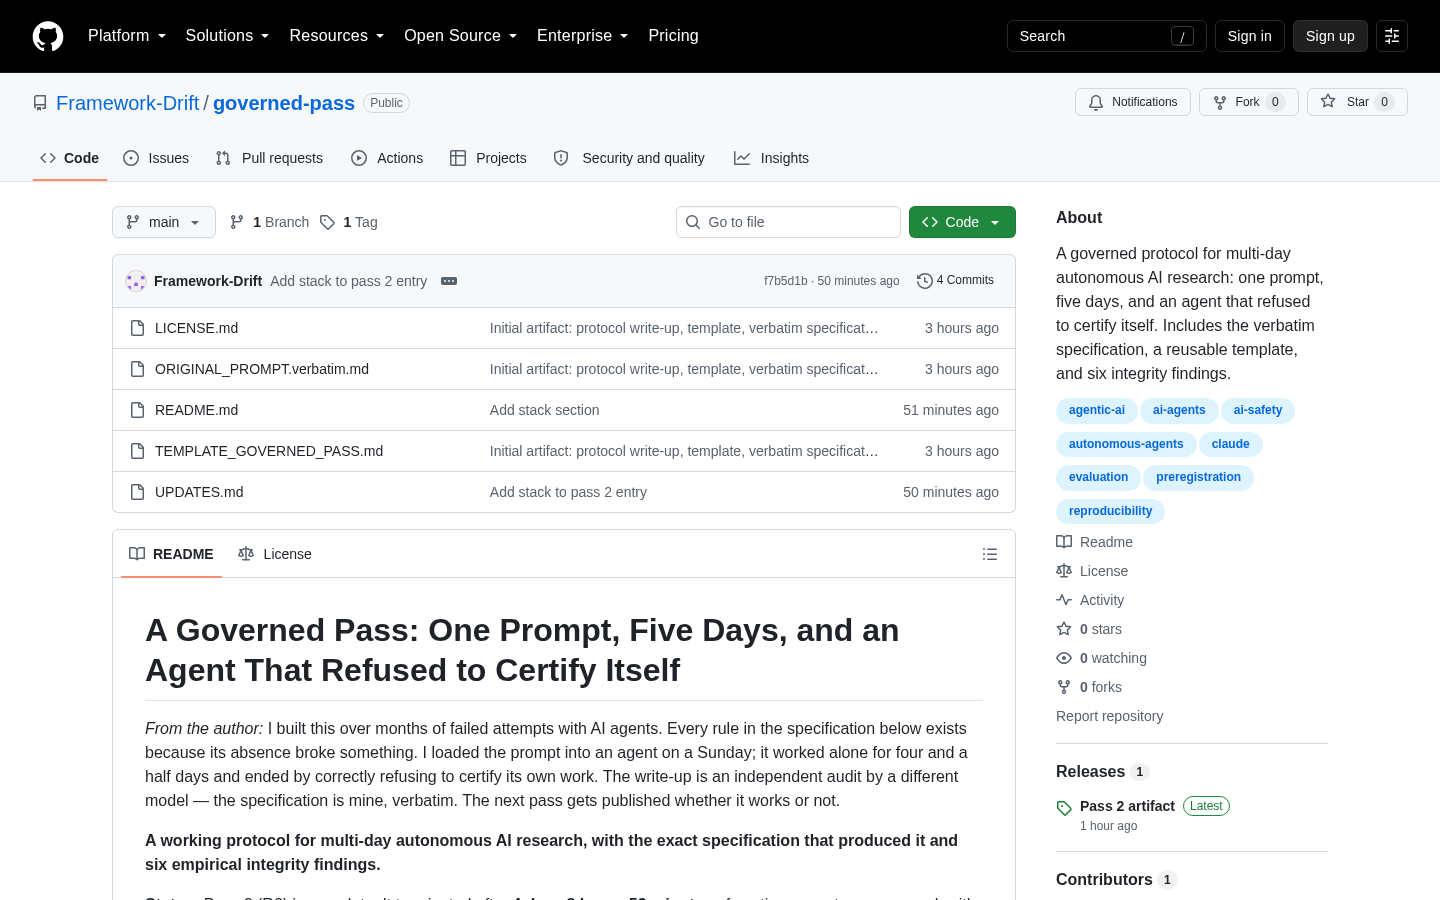Open Readme link in About sidebar
The height and width of the screenshot is (900, 1440).
[x=1095, y=542]
